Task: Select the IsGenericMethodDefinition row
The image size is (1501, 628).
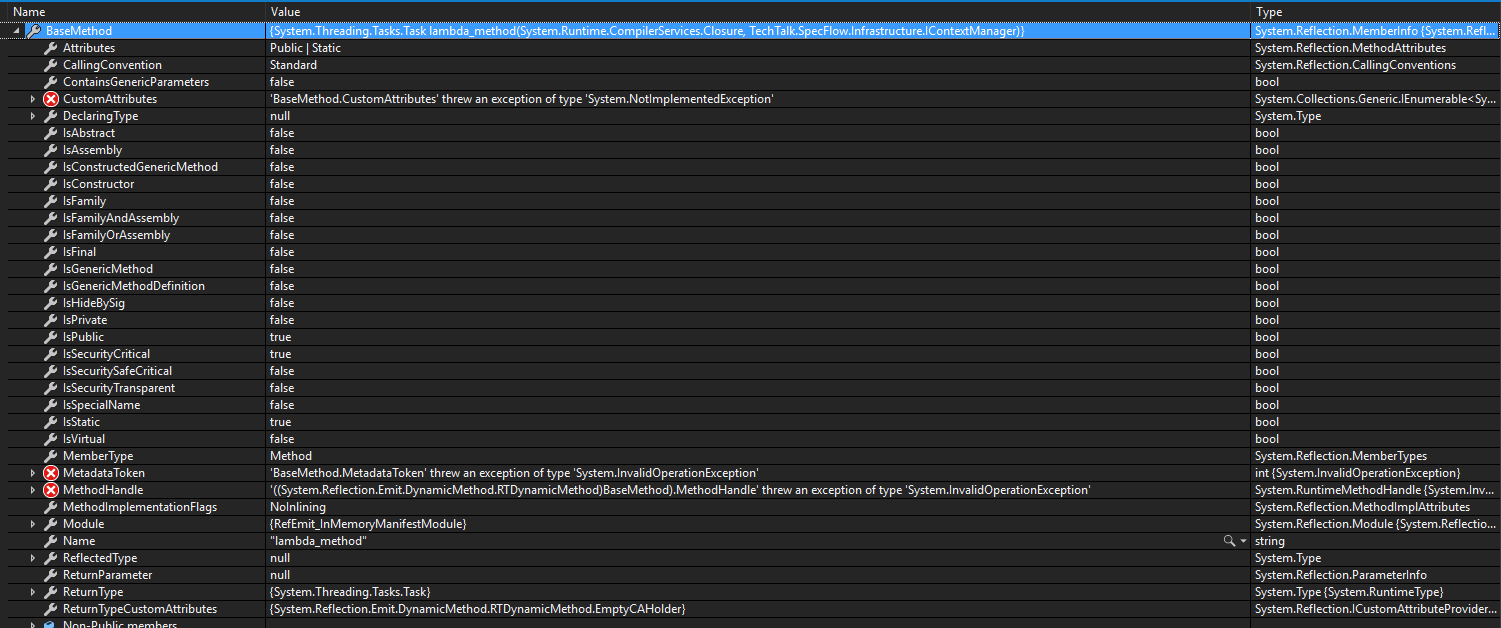Action: pos(750,286)
